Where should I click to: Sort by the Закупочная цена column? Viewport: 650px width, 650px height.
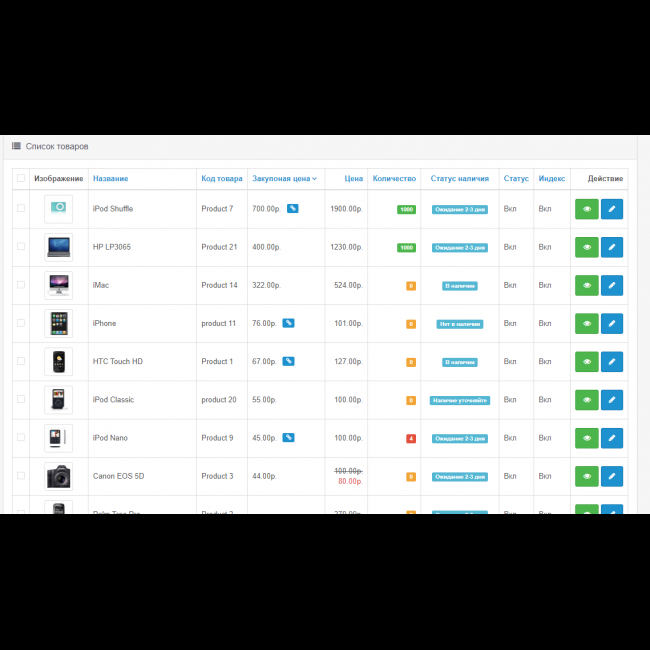(284, 179)
